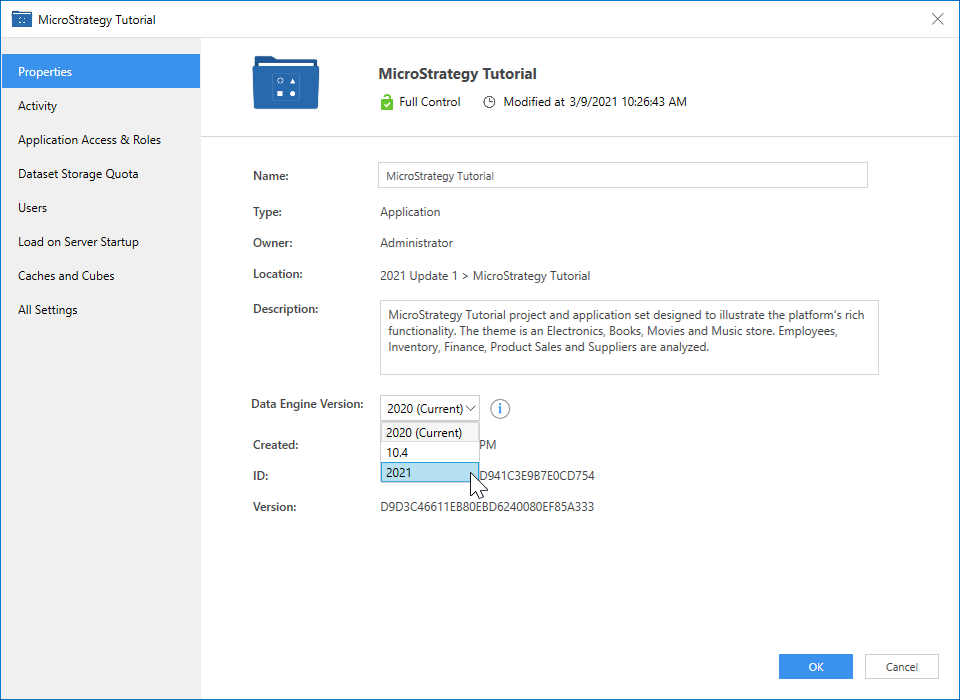Open the Dataset Storage Quota section
This screenshot has height=700, width=960.
pos(80,173)
